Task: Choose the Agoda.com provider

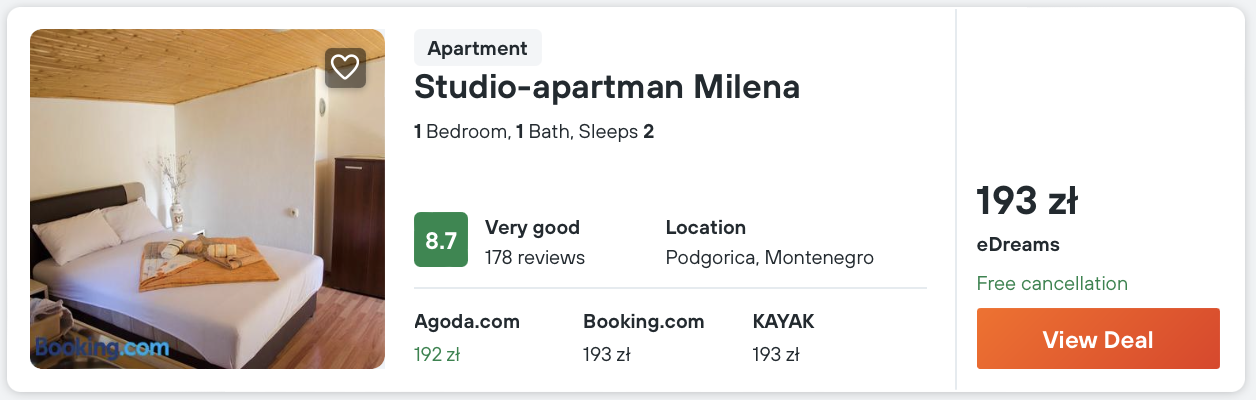Action: (x=467, y=321)
